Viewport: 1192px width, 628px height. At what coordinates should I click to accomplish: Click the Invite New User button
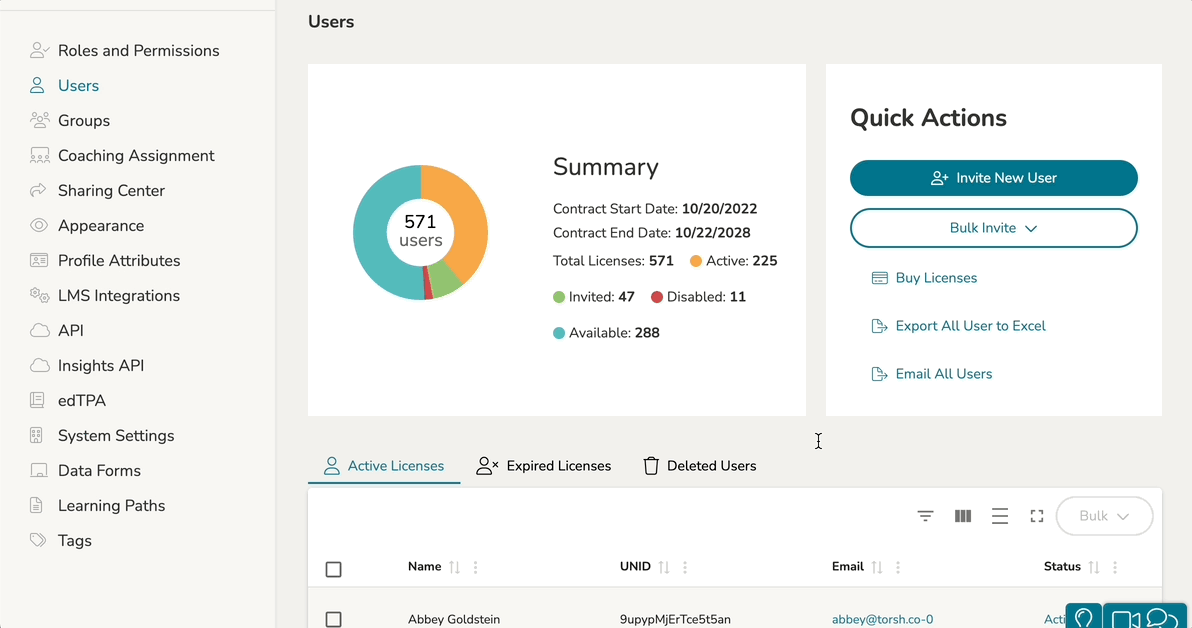click(x=993, y=178)
